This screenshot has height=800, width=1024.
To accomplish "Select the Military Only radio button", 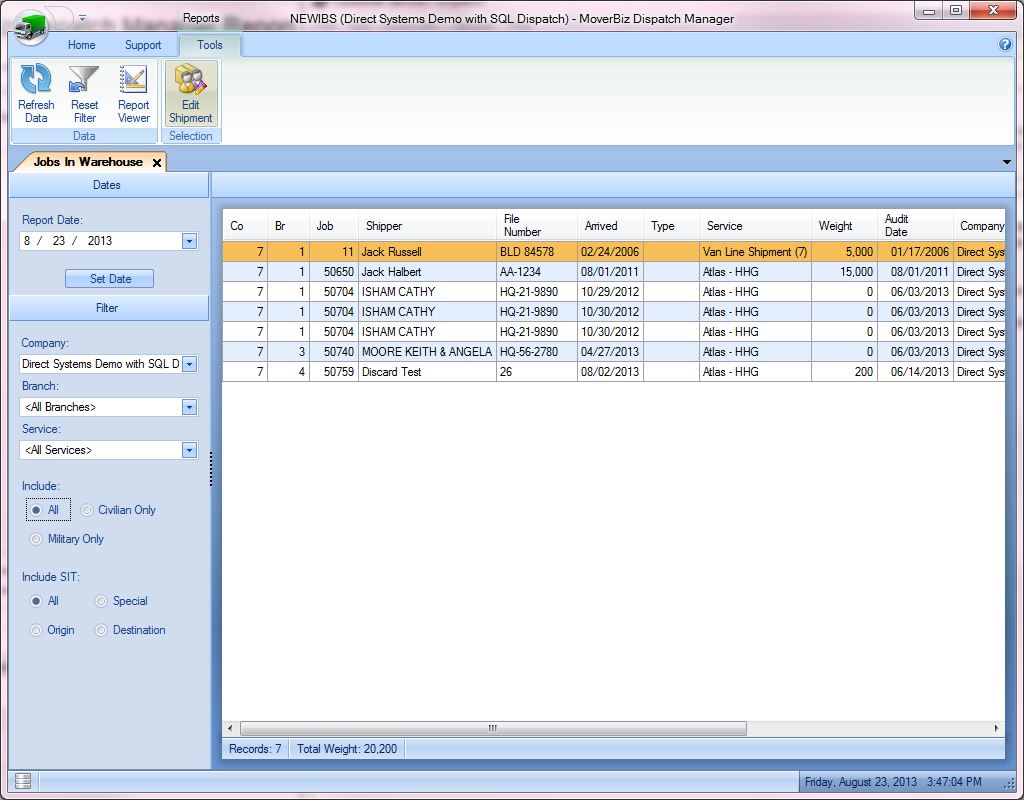I will (37, 539).
